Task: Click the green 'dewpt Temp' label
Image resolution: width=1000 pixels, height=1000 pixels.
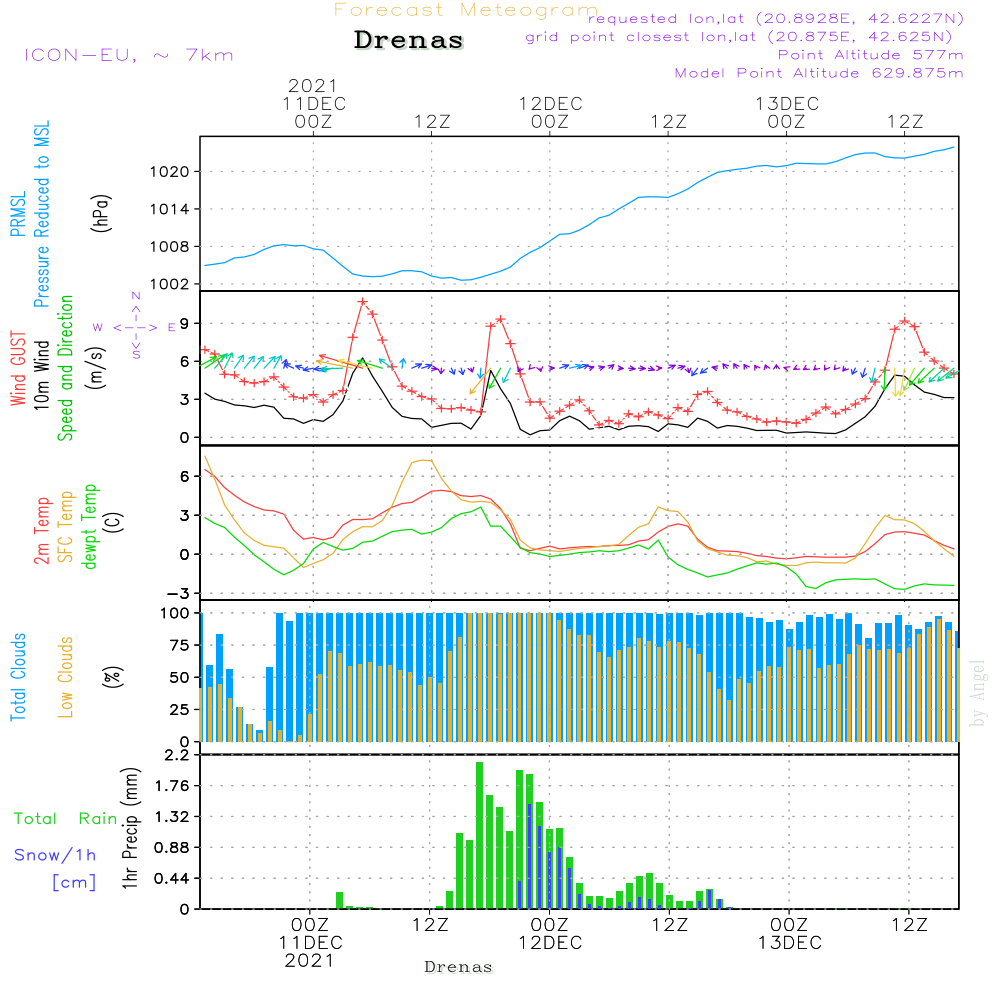Action: (x=89, y=526)
